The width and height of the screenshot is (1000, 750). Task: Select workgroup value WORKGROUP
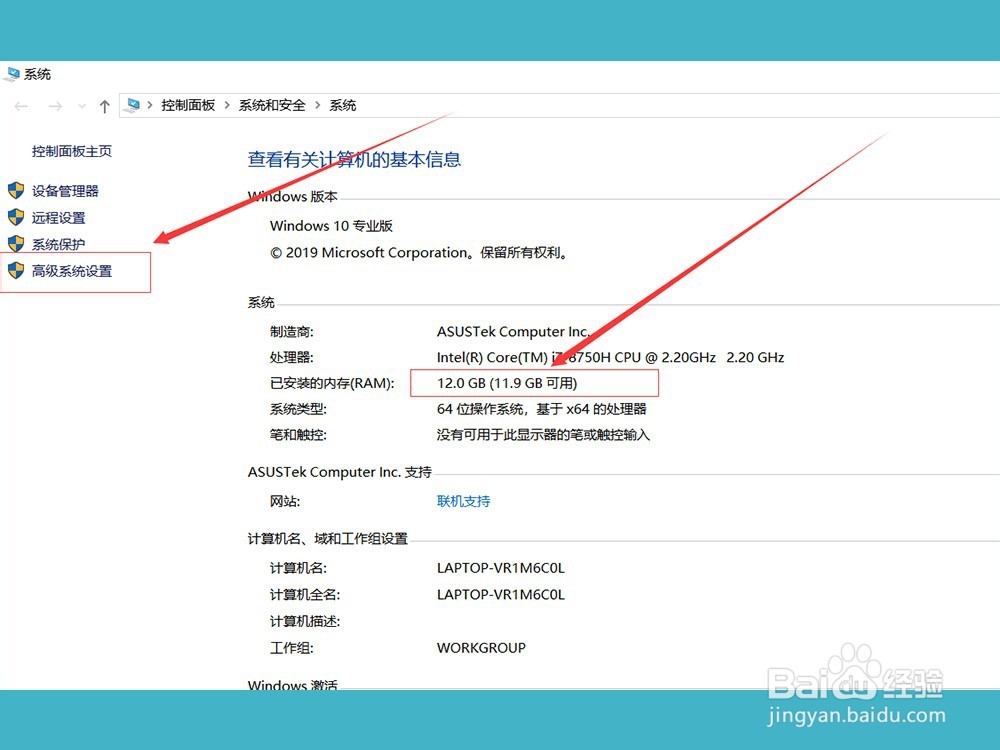482,648
